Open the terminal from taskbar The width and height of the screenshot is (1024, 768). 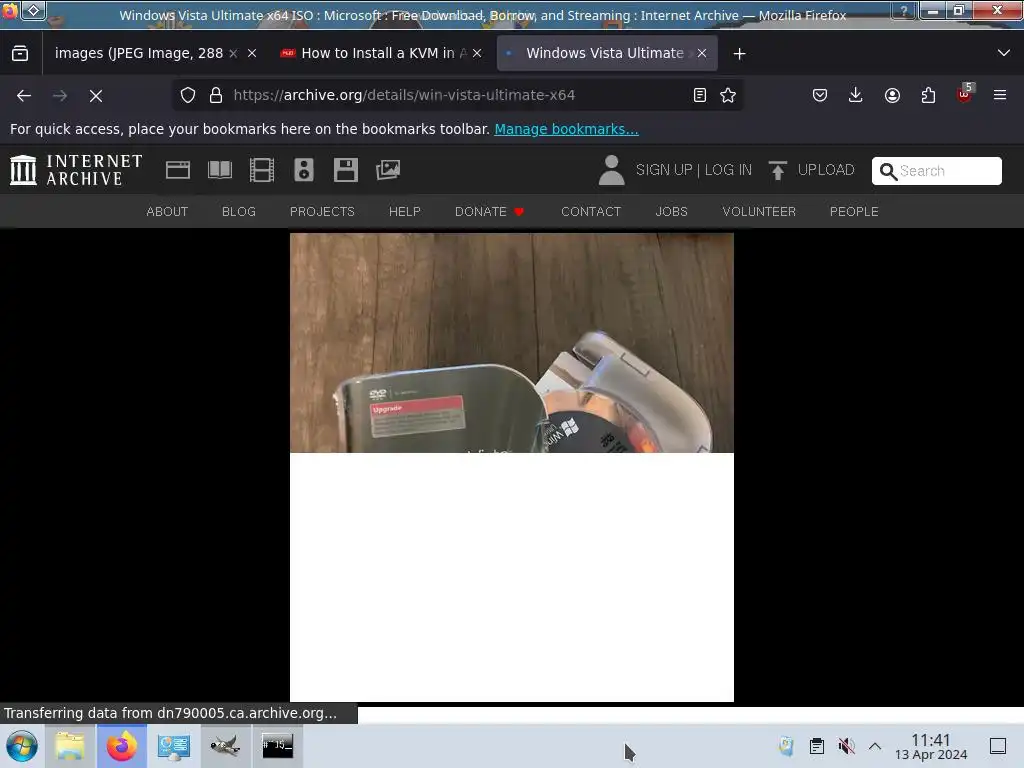(x=278, y=746)
